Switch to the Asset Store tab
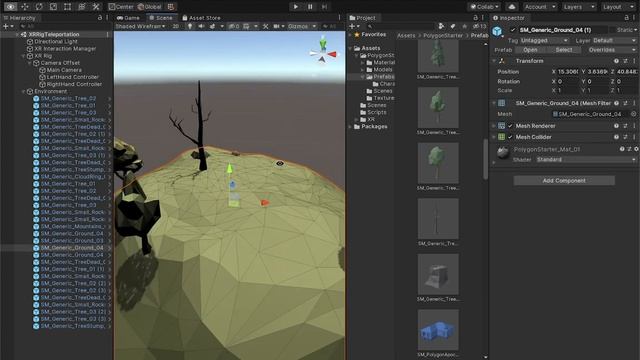640x360 pixels. pos(201,18)
